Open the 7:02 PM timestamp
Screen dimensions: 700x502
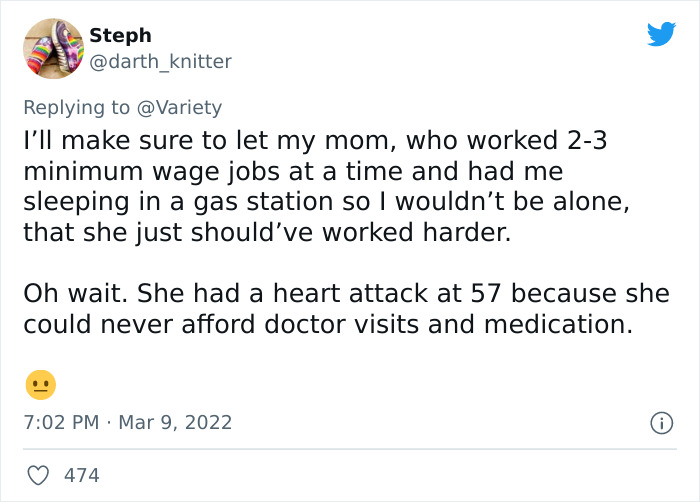click(x=60, y=422)
